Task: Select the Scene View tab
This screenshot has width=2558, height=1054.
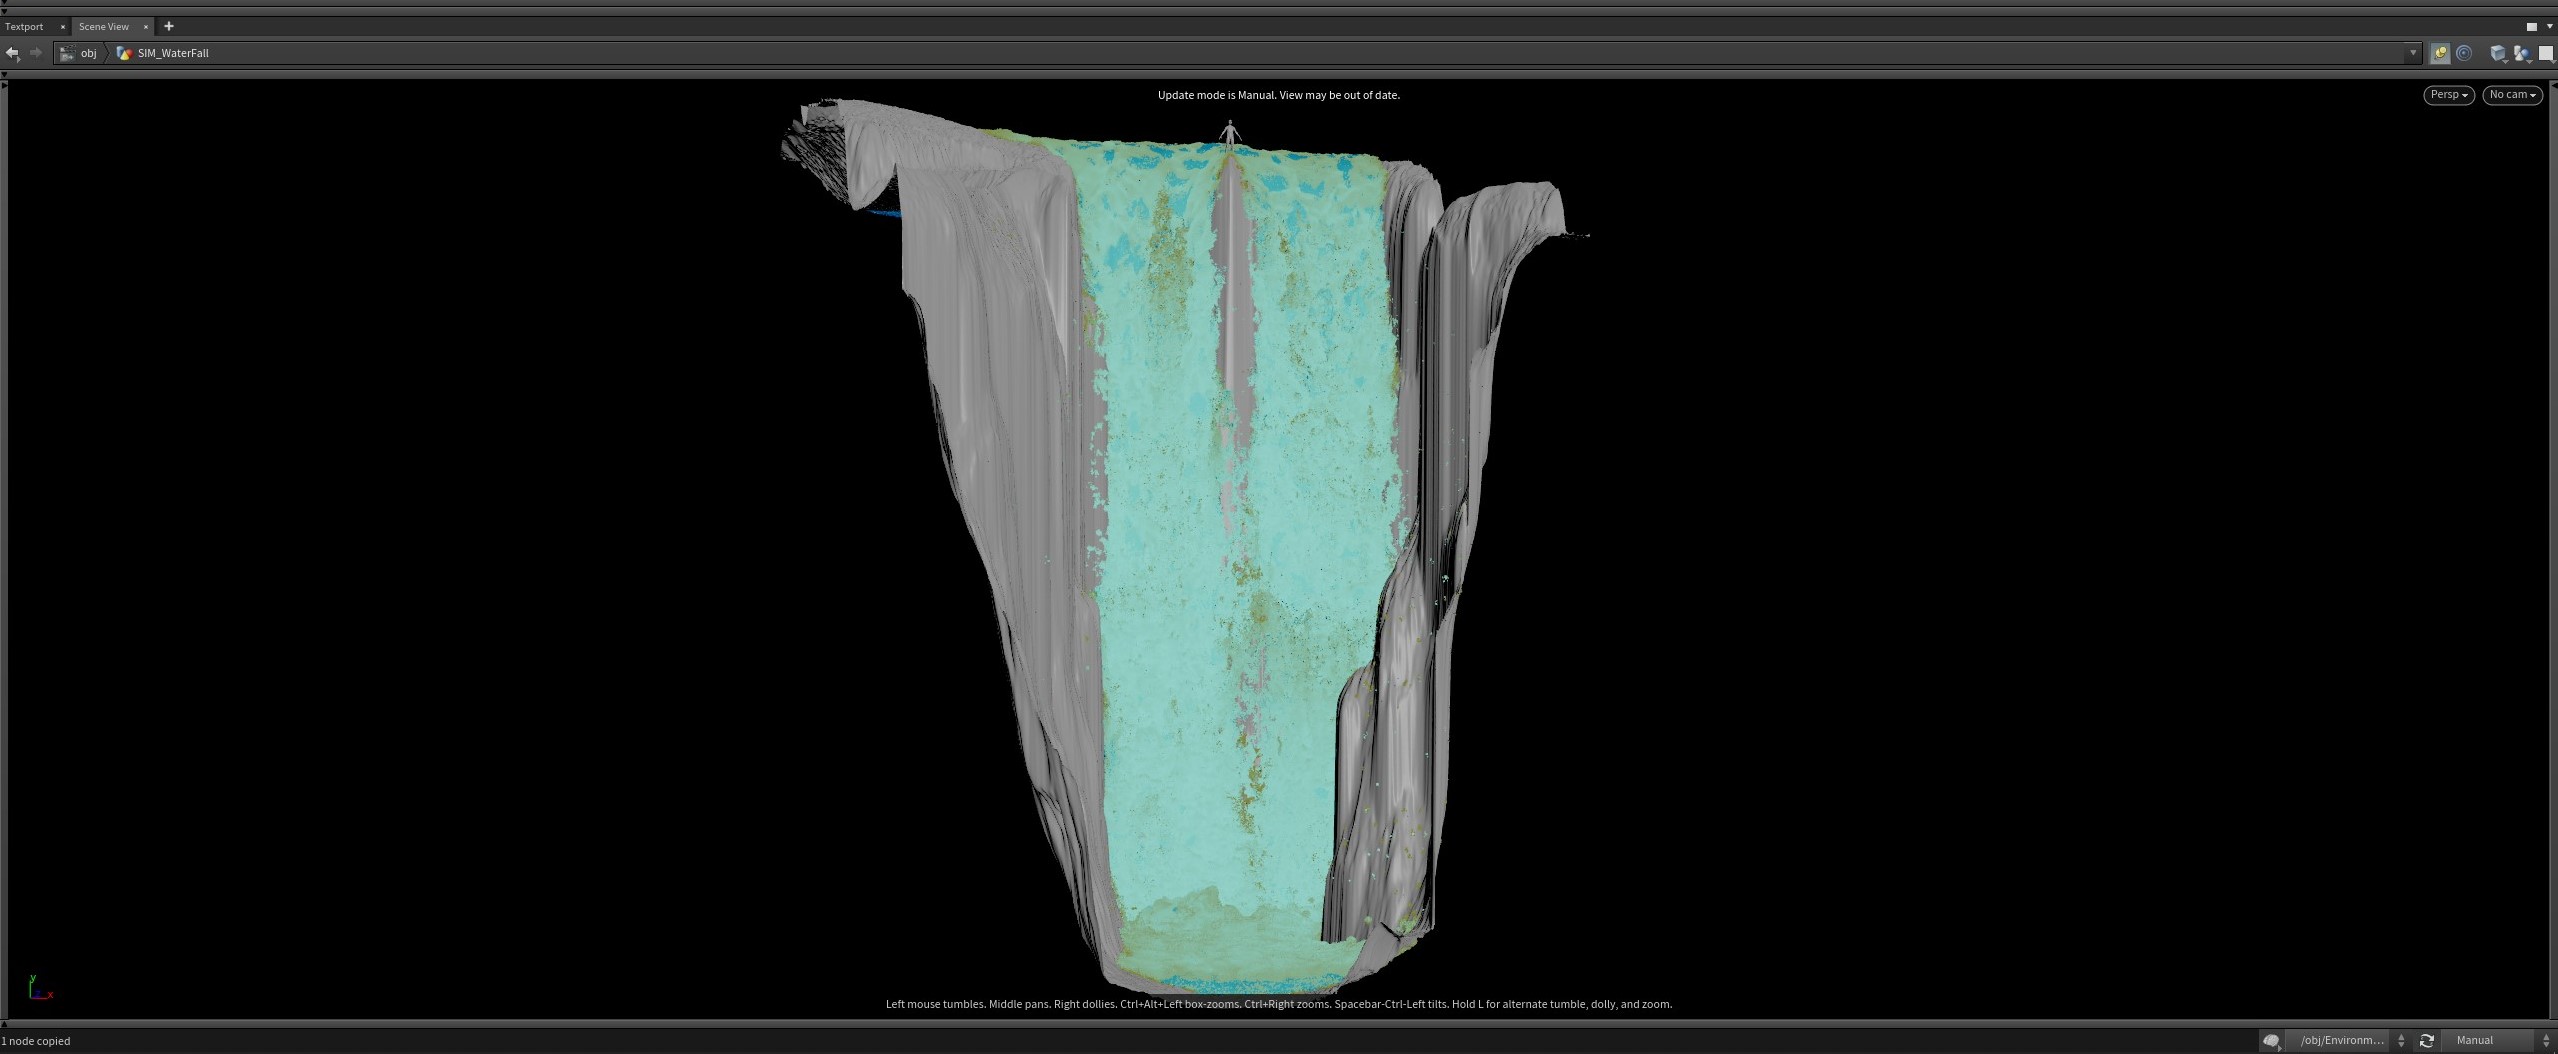Action: point(104,27)
